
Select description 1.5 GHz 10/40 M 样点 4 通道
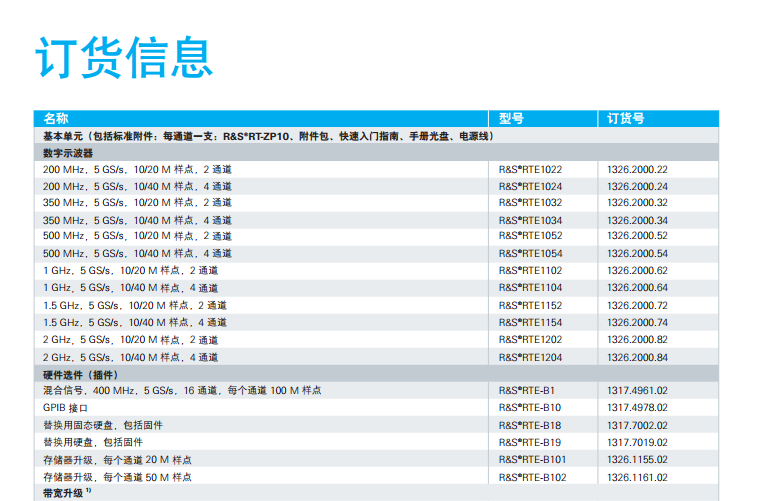point(135,323)
